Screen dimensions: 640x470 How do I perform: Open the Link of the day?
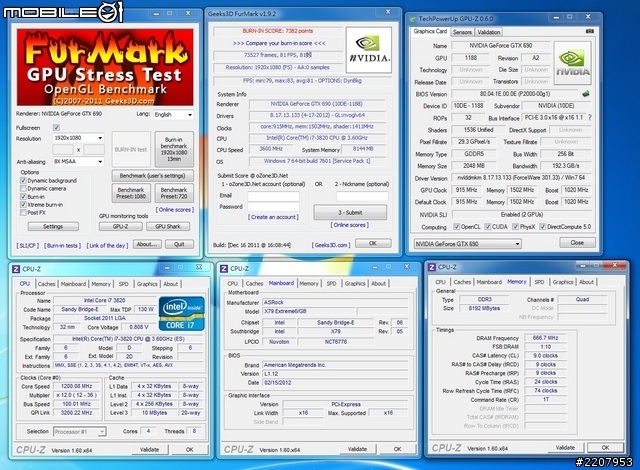107,246
